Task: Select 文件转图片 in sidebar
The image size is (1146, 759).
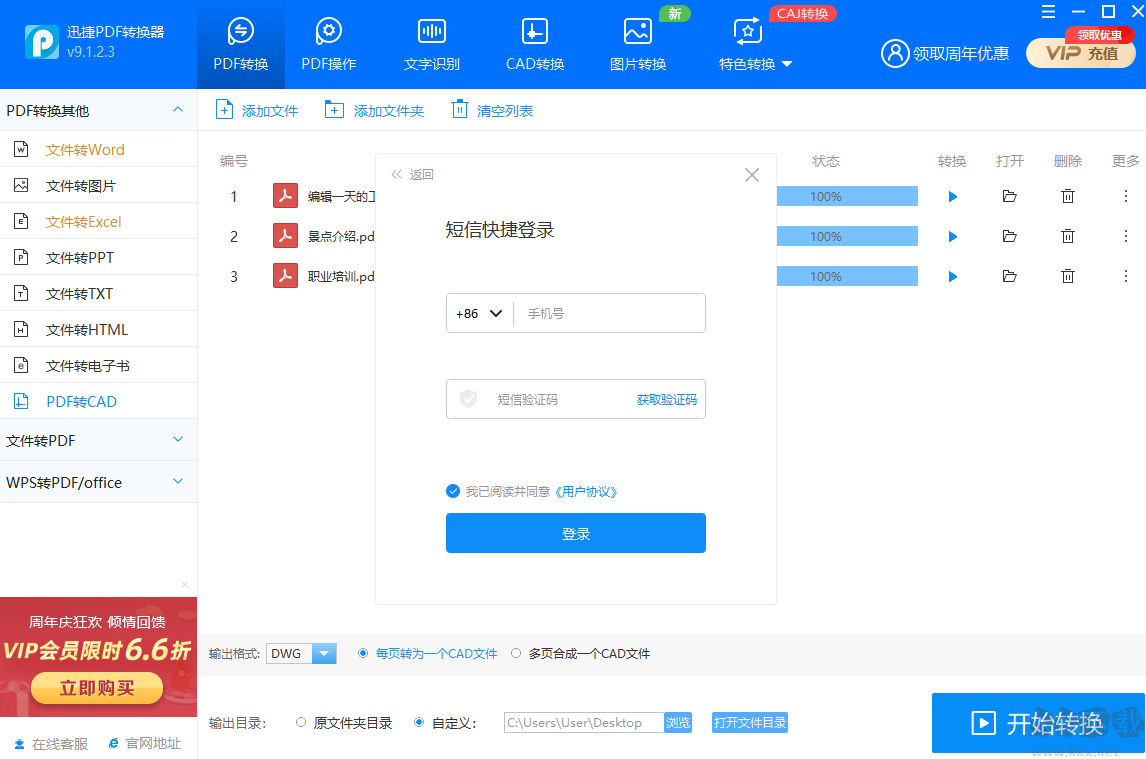Action: click(x=98, y=185)
